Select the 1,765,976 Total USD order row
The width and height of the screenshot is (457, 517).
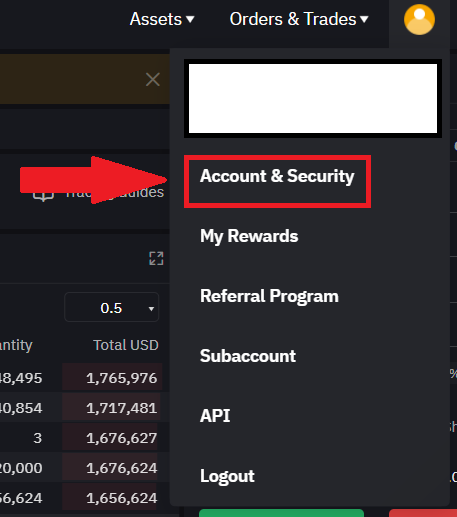[85, 378]
